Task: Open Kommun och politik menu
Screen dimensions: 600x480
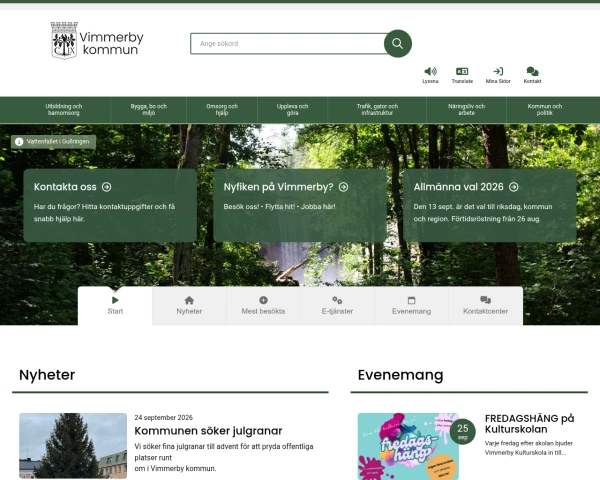Action: click(x=545, y=110)
